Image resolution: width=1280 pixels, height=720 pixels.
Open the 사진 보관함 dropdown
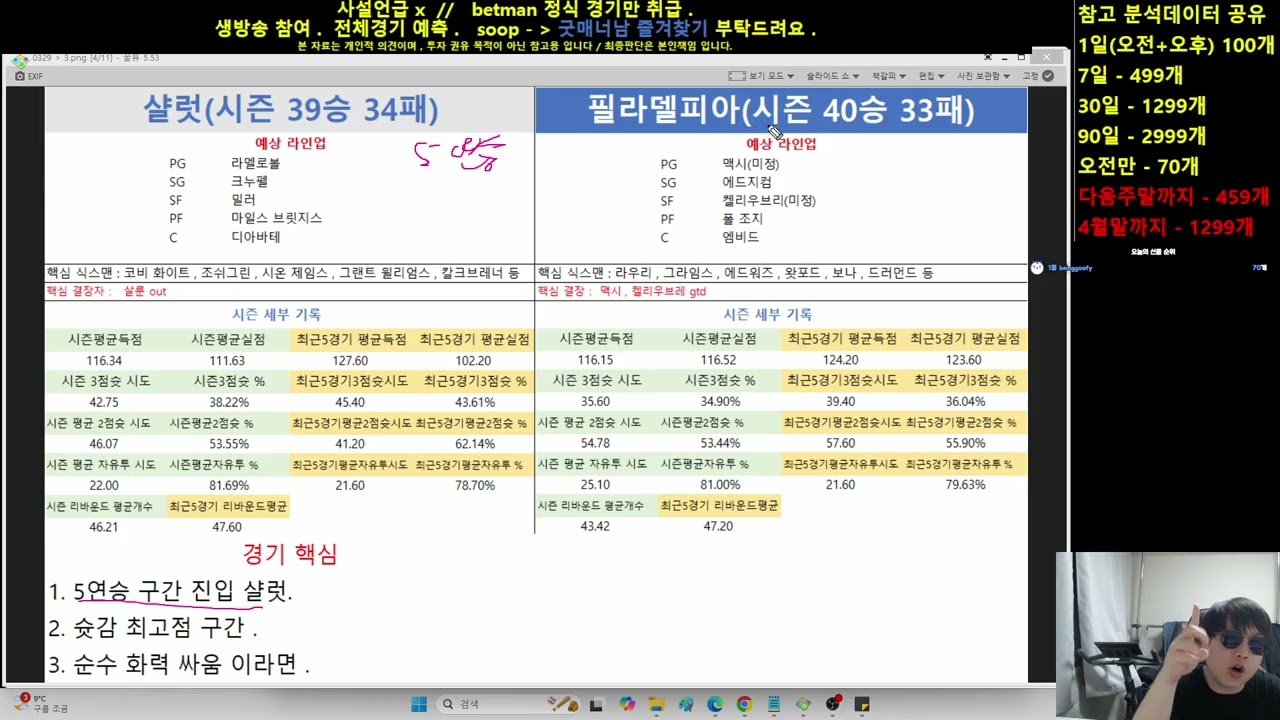click(x=982, y=76)
